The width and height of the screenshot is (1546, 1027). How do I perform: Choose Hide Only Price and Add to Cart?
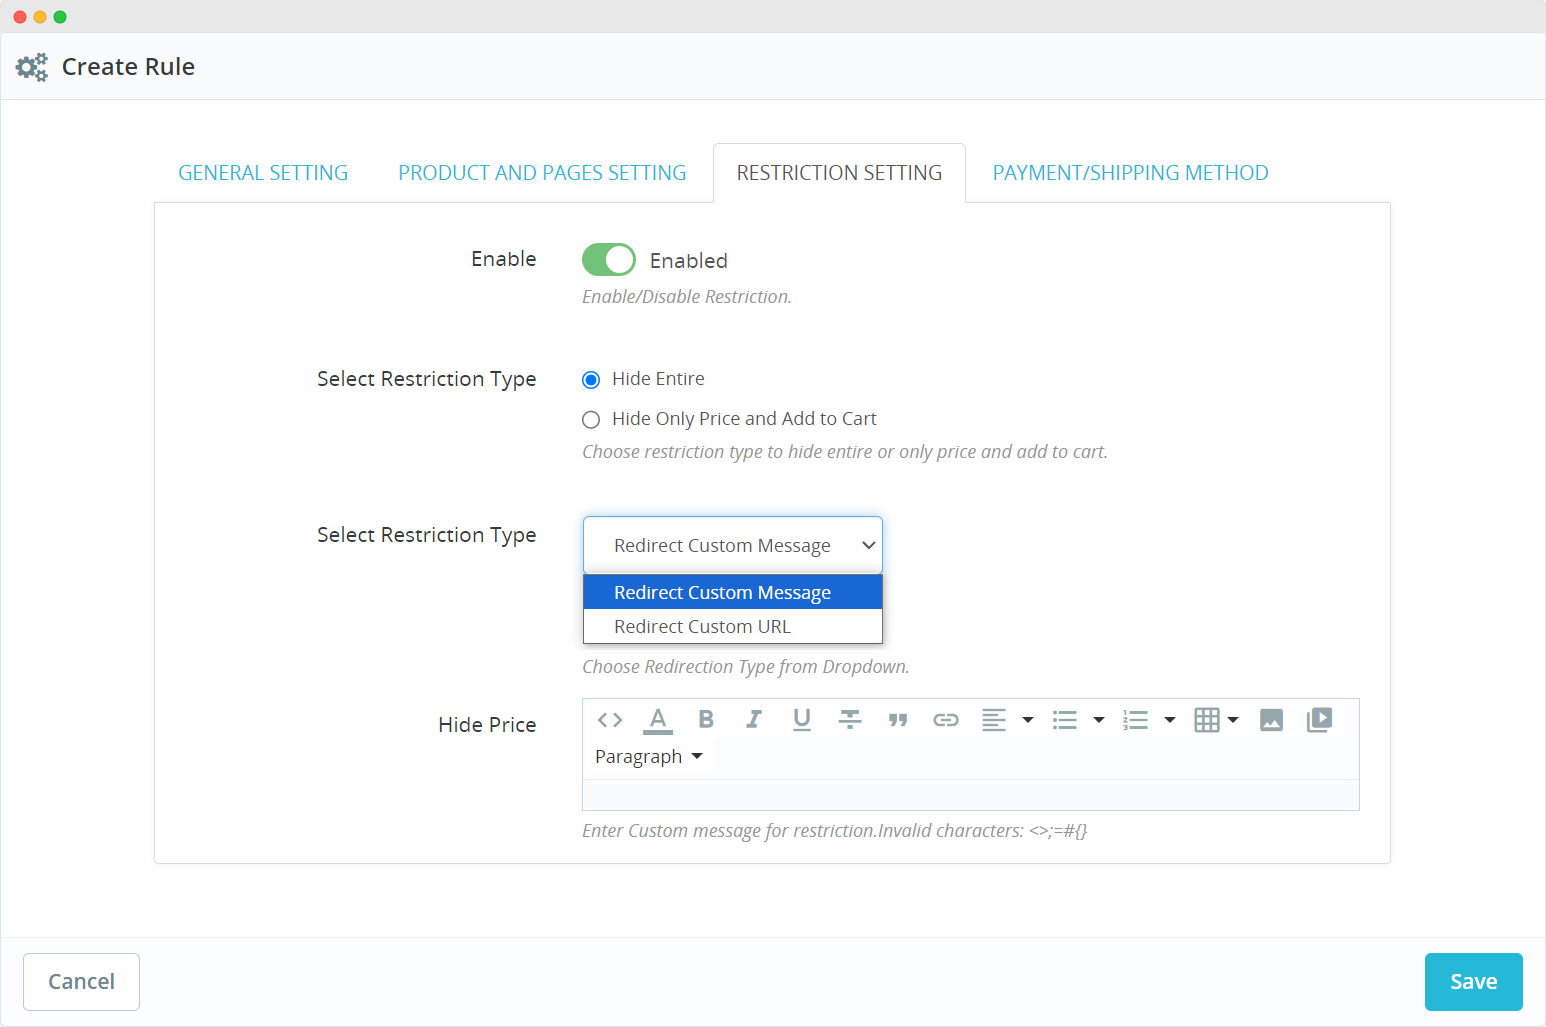click(591, 420)
